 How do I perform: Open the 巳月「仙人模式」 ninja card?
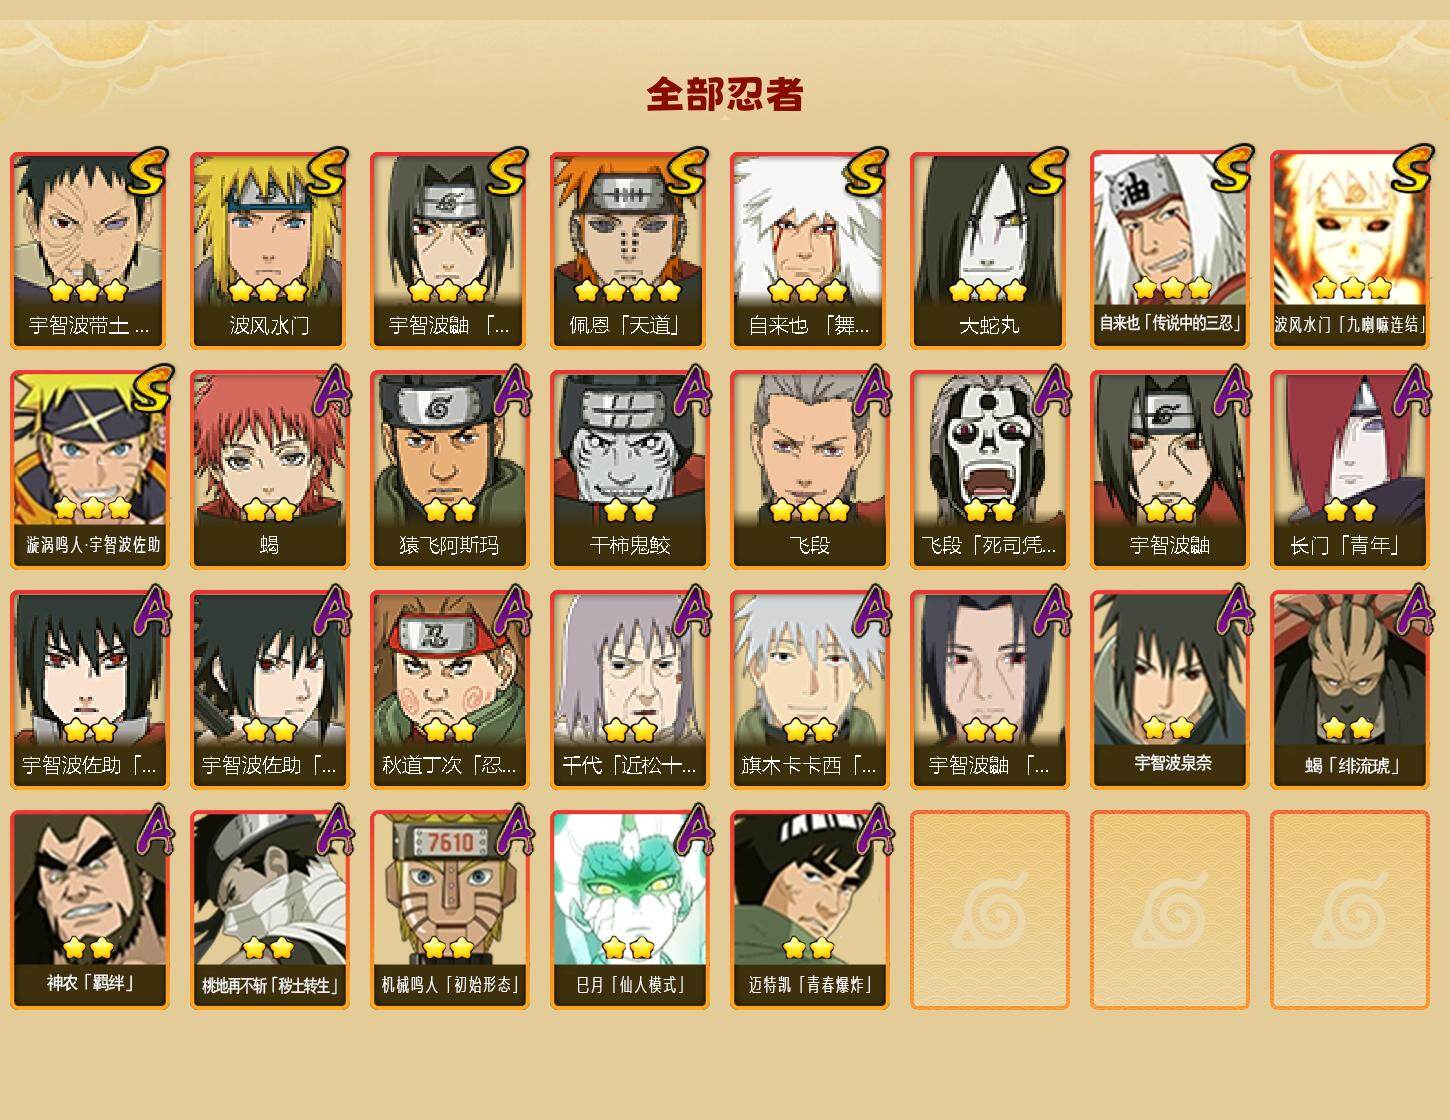tap(630, 910)
